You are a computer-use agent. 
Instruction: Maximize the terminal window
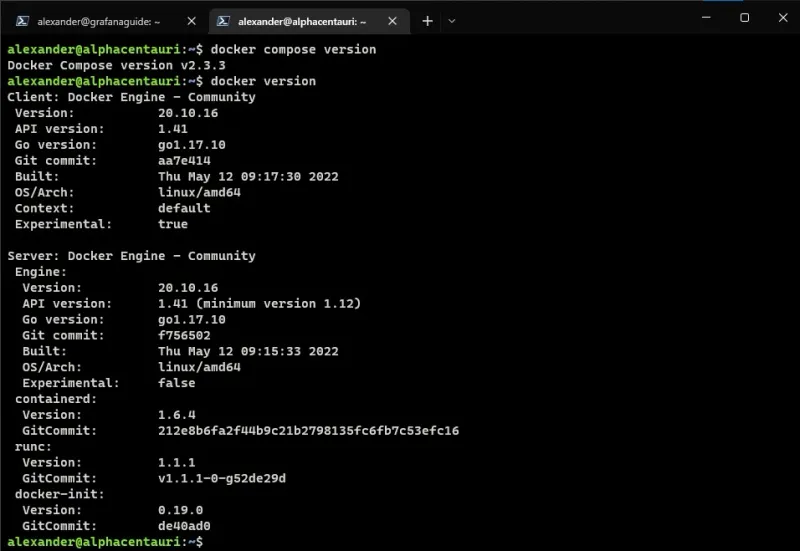pyautogui.click(x=744, y=17)
